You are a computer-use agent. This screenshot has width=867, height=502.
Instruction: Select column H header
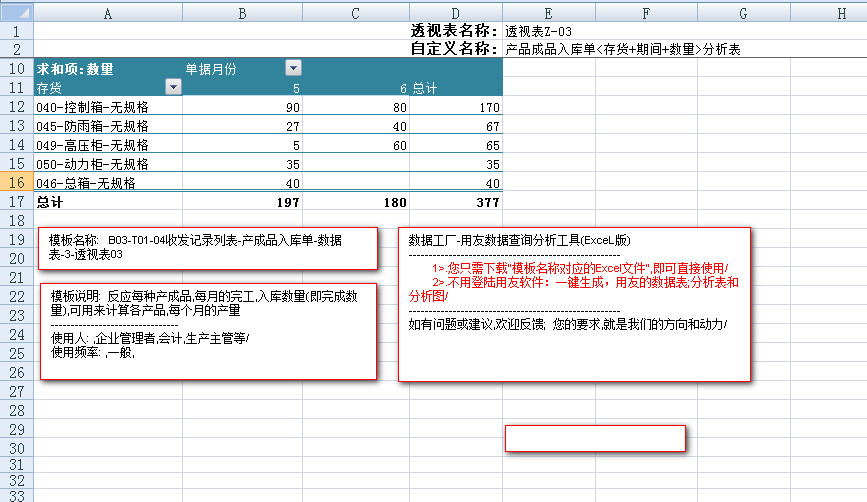click(839, 12)
